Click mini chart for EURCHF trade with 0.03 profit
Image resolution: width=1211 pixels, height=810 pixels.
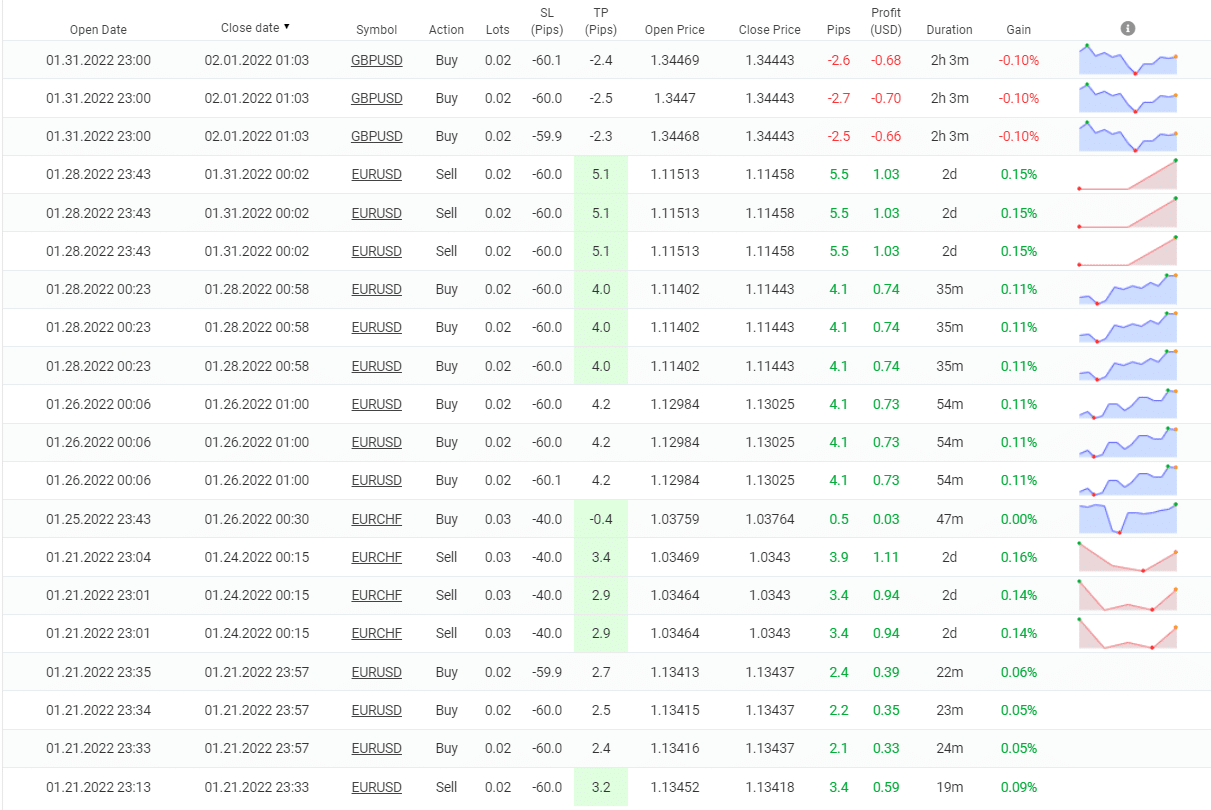point(1128,519)
